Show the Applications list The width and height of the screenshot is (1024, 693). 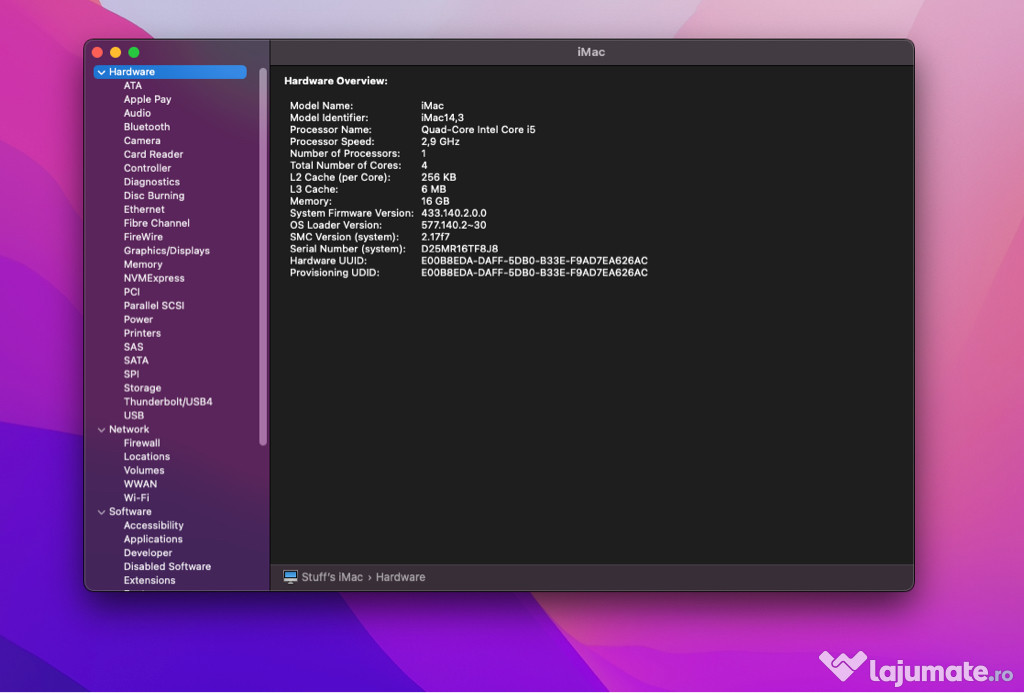click(153, 539)
